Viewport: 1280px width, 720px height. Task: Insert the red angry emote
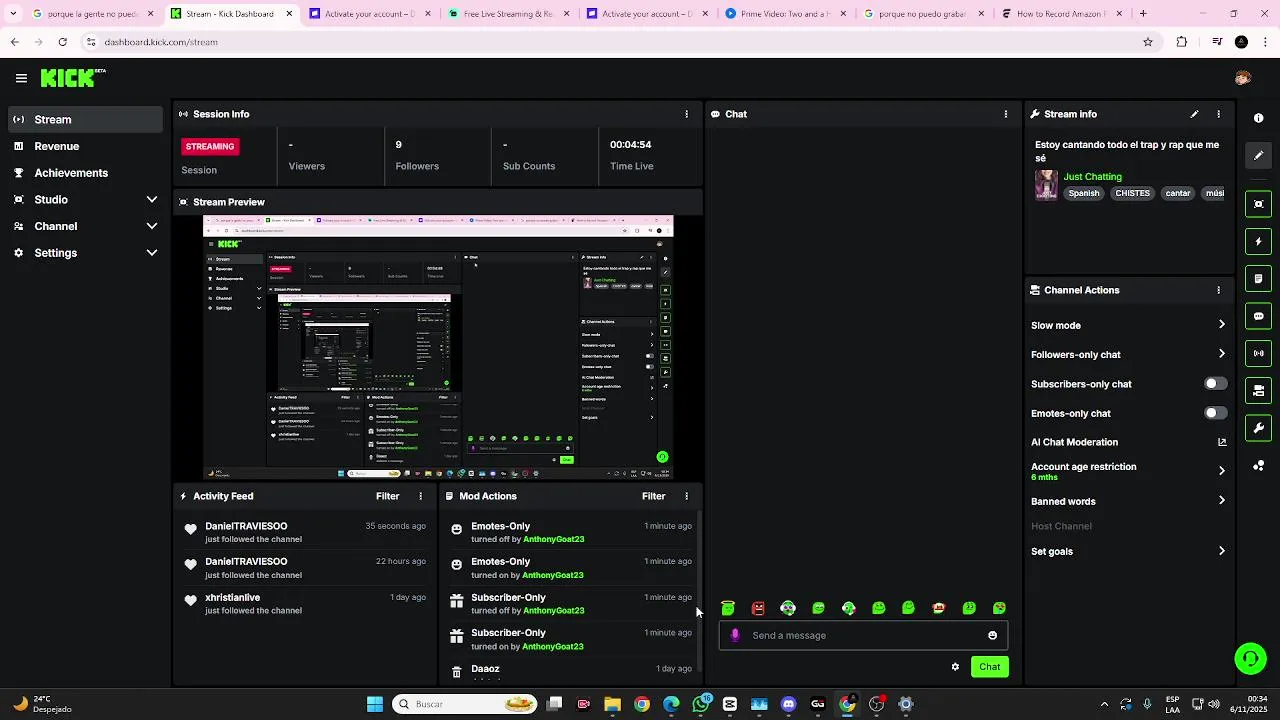[x=758, y=608]
